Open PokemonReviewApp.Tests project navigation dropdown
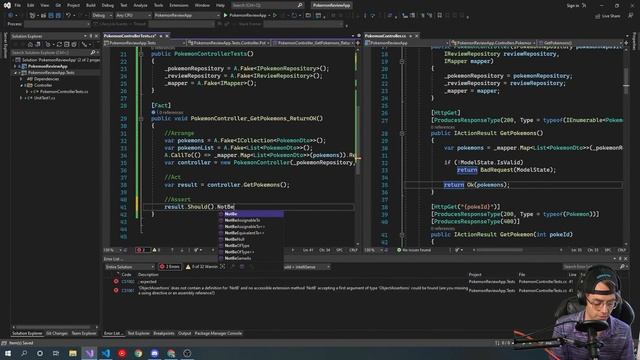640x360 pixels. point(145,43)
